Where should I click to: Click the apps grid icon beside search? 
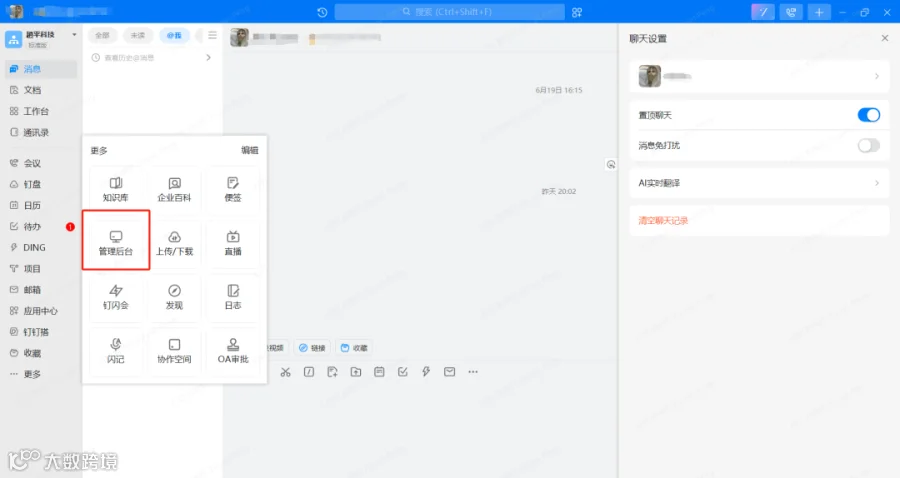tap(577, 12)
